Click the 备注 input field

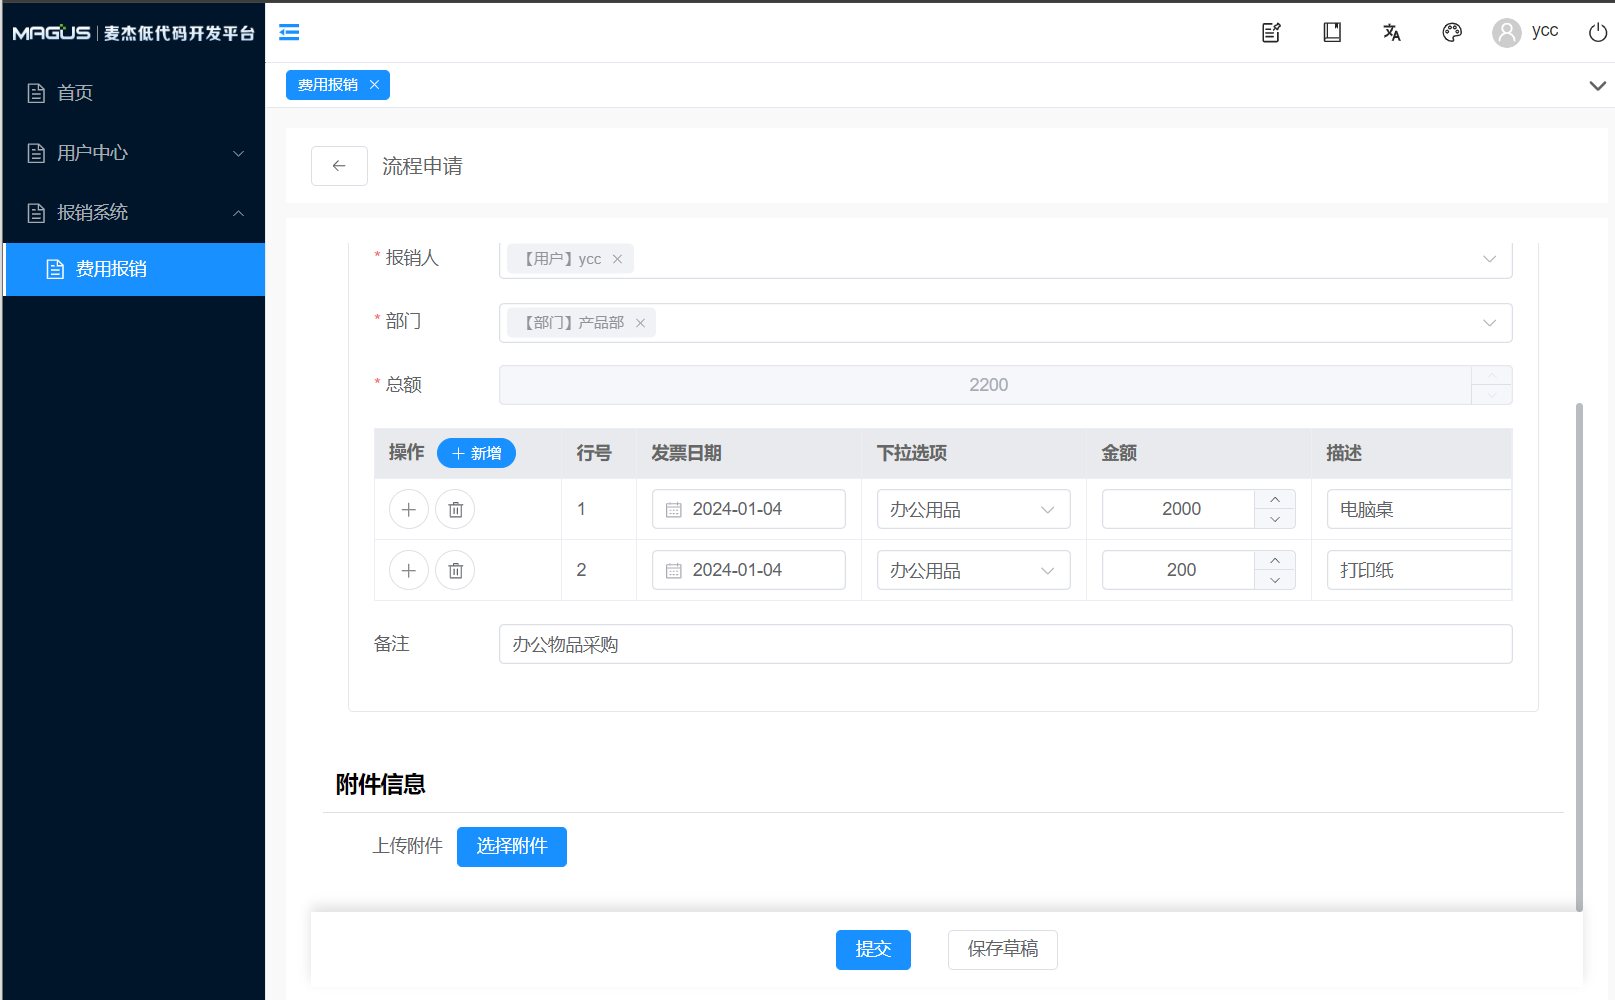pyautogui.click(x=1004, y=645)
